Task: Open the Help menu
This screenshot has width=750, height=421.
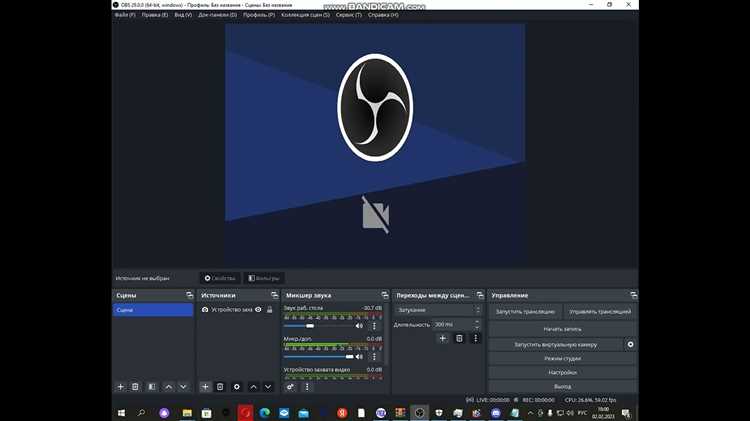Action: (383, 15)
